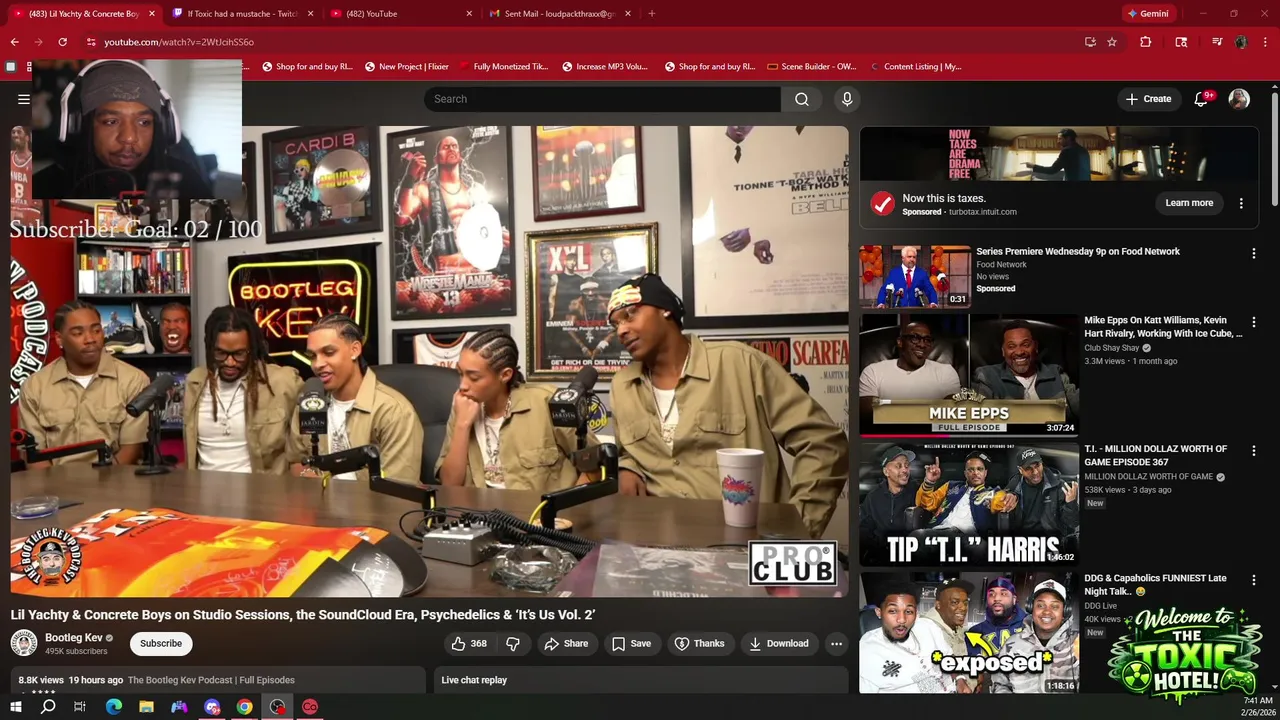Select the Lil Yachty & Concrete Boys tab
The height and width of the screenshot is (720, 1280).
pyautogui.click(x=85, y=14)
